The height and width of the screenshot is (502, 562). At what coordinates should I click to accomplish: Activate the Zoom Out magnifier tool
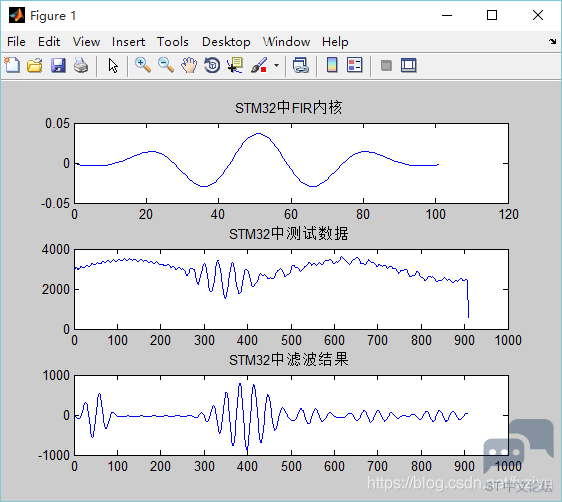click(166, 66)
